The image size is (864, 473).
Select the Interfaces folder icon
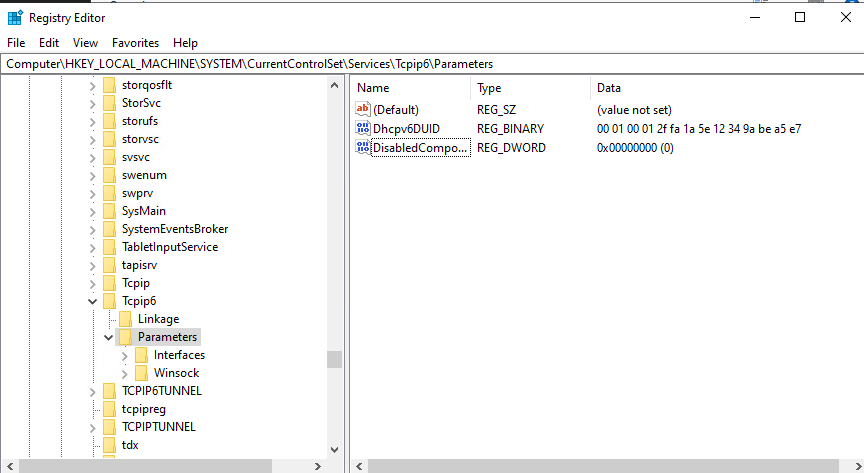point(141,355)
